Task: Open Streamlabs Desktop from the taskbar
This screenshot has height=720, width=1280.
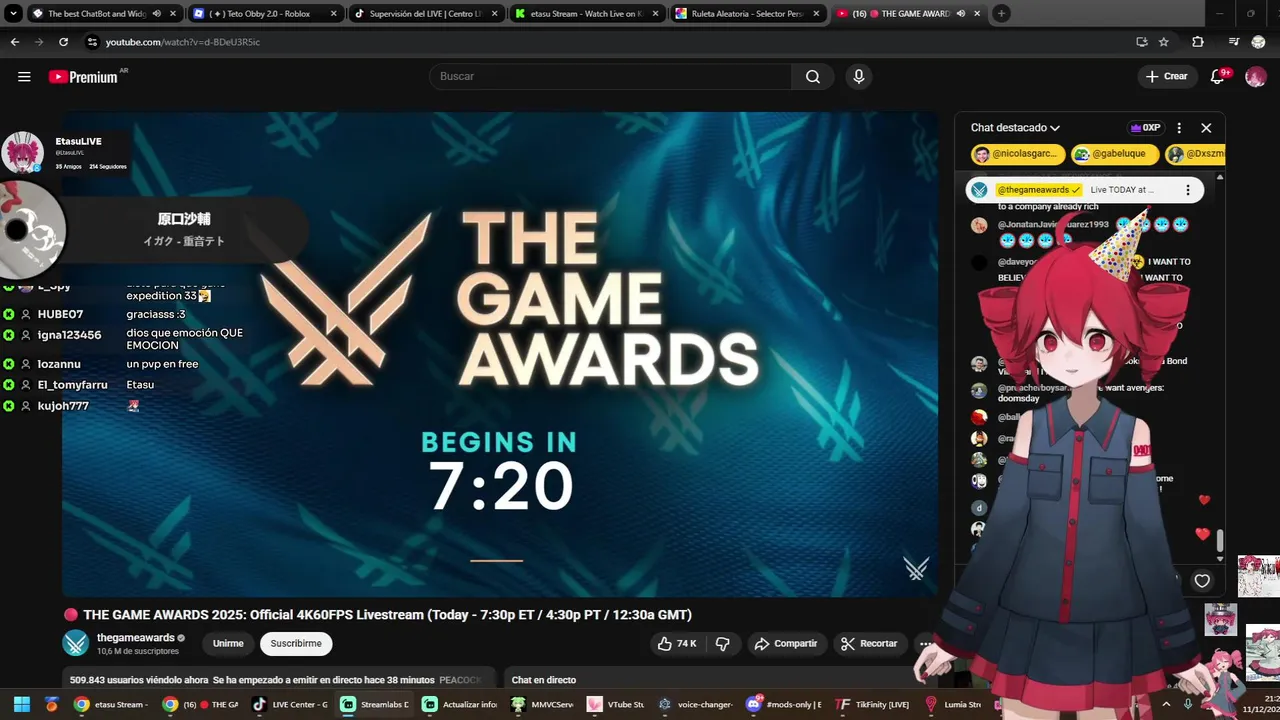Action: click(x=375, y=704)
